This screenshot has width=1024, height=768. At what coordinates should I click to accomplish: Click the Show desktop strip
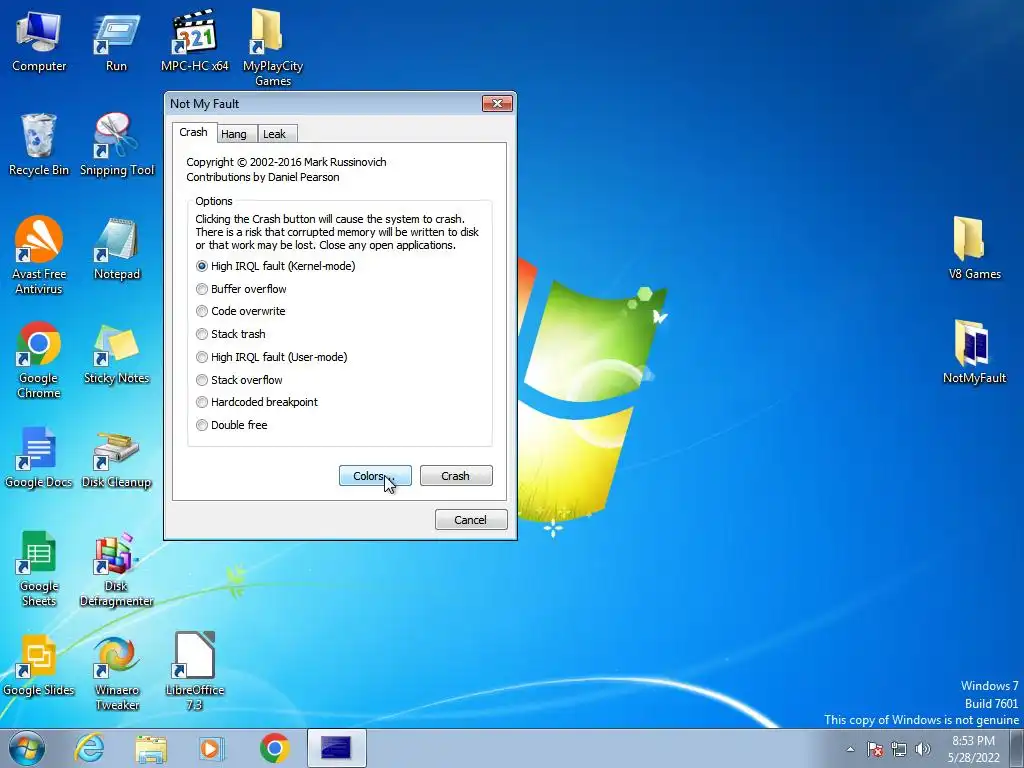pos(1017,748)
